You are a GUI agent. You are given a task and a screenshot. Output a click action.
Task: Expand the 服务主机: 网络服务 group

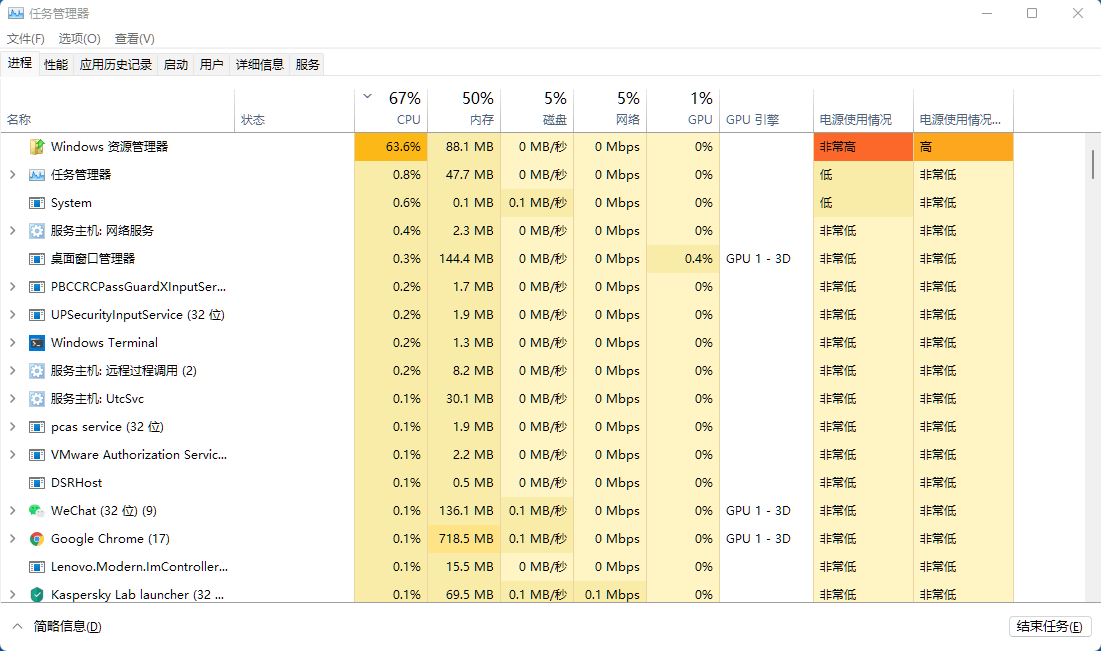(13, 230)
